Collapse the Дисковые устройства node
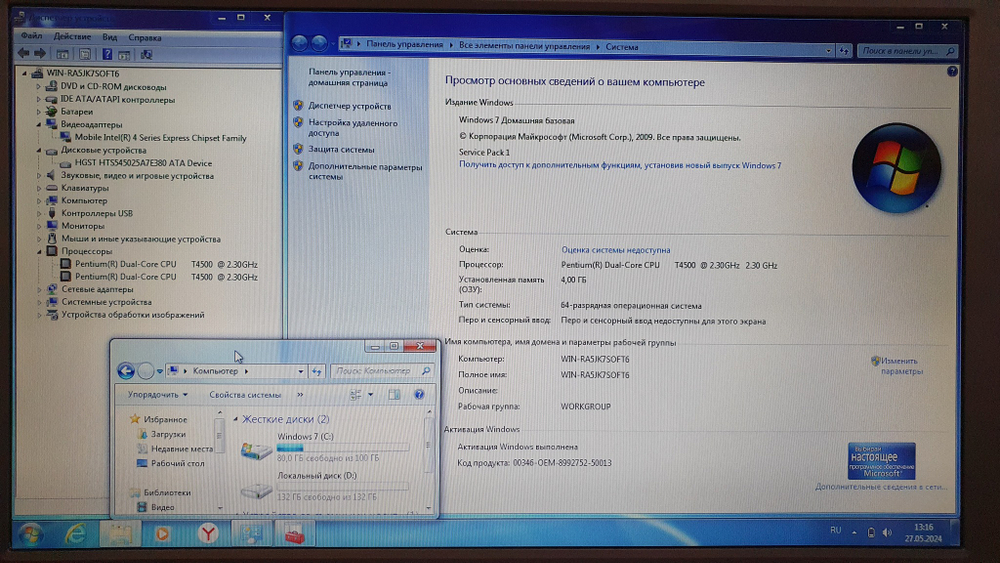1000x563 pixels. tap(38, 150)
